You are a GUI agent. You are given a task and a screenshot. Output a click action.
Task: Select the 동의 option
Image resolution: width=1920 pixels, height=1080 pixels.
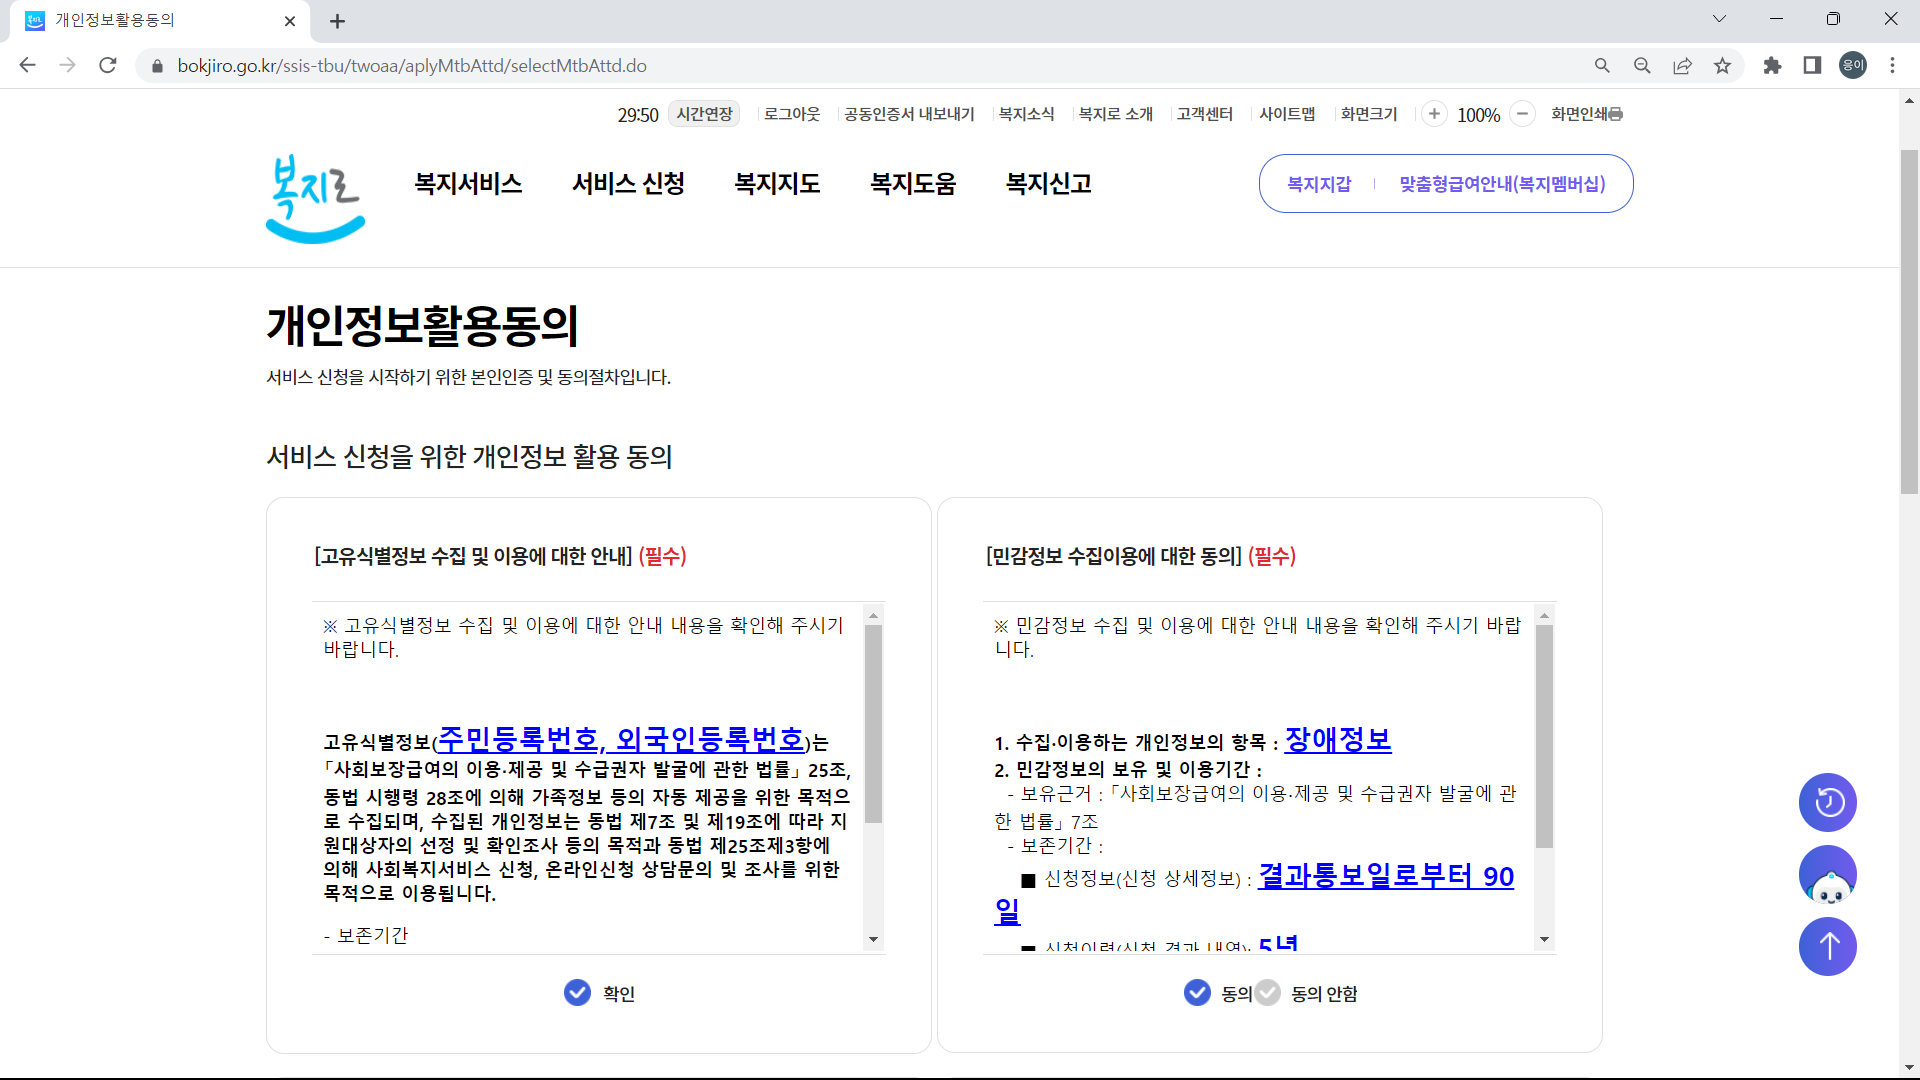(1196, 992)
